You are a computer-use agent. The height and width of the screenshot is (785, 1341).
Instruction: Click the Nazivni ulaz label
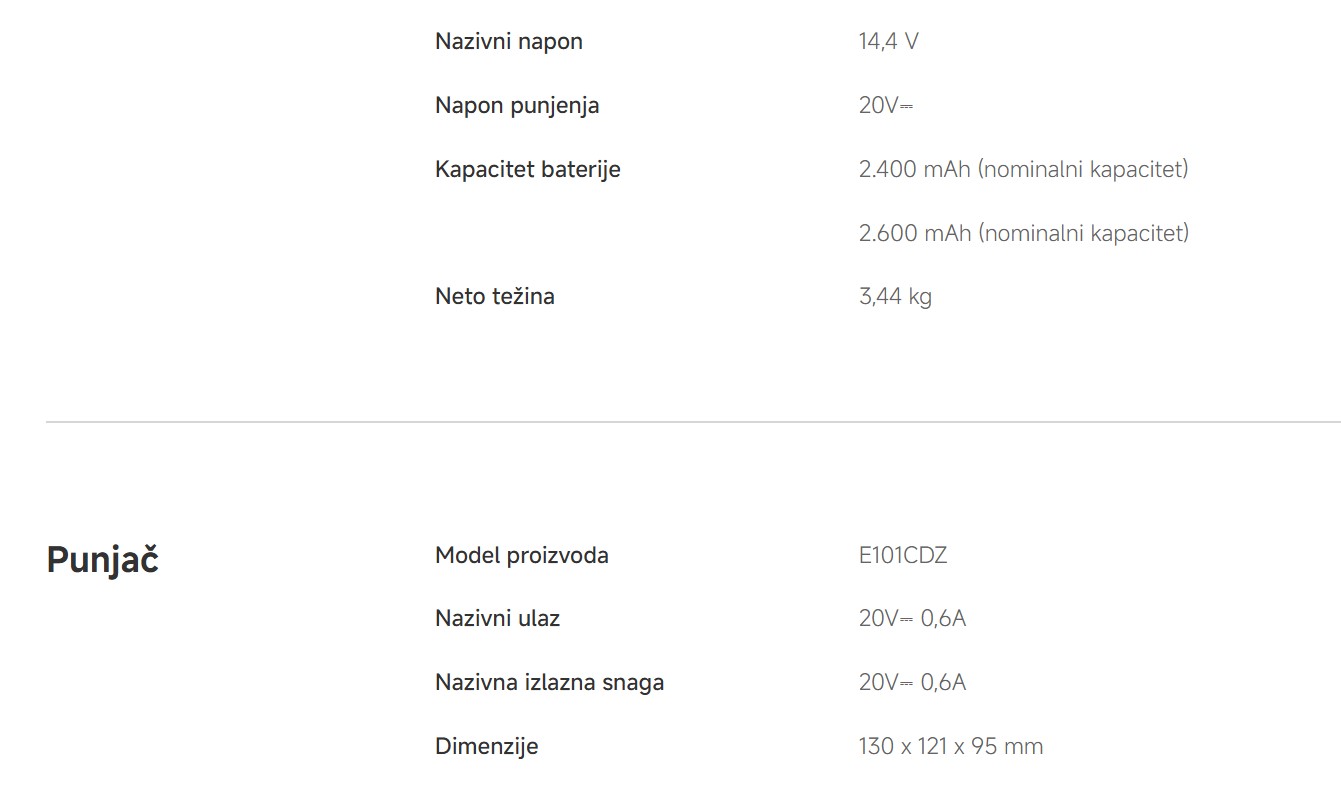[x=497, y=619]
